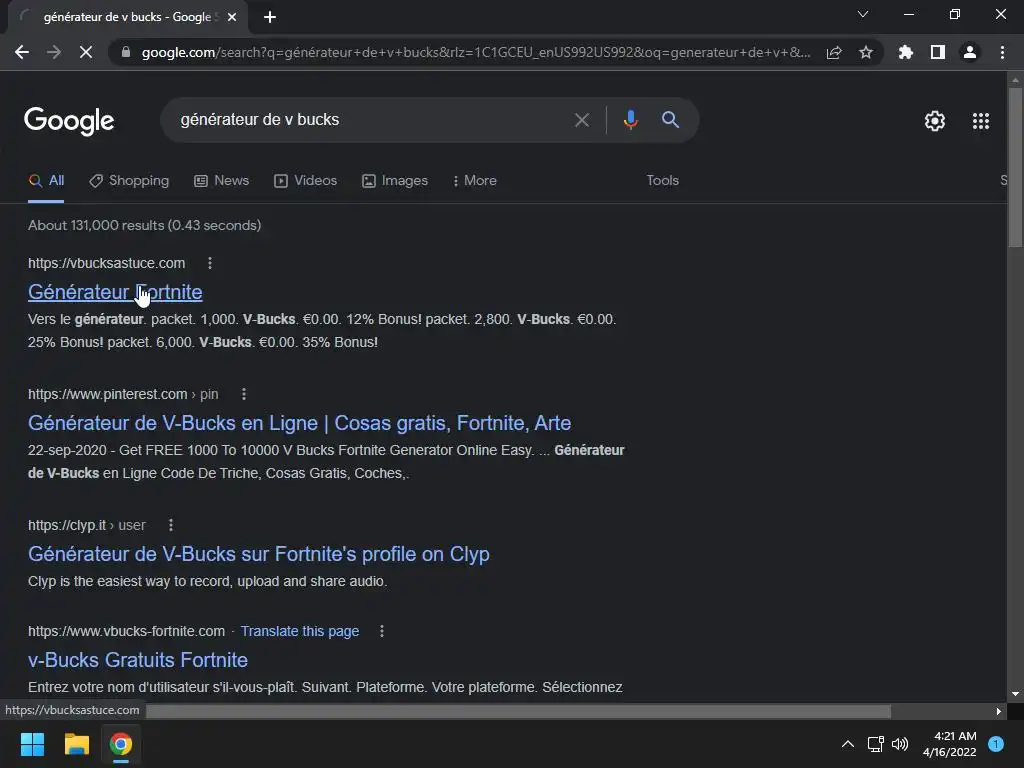
Task: Stop loading the page
Action: [x=86, y=52]
